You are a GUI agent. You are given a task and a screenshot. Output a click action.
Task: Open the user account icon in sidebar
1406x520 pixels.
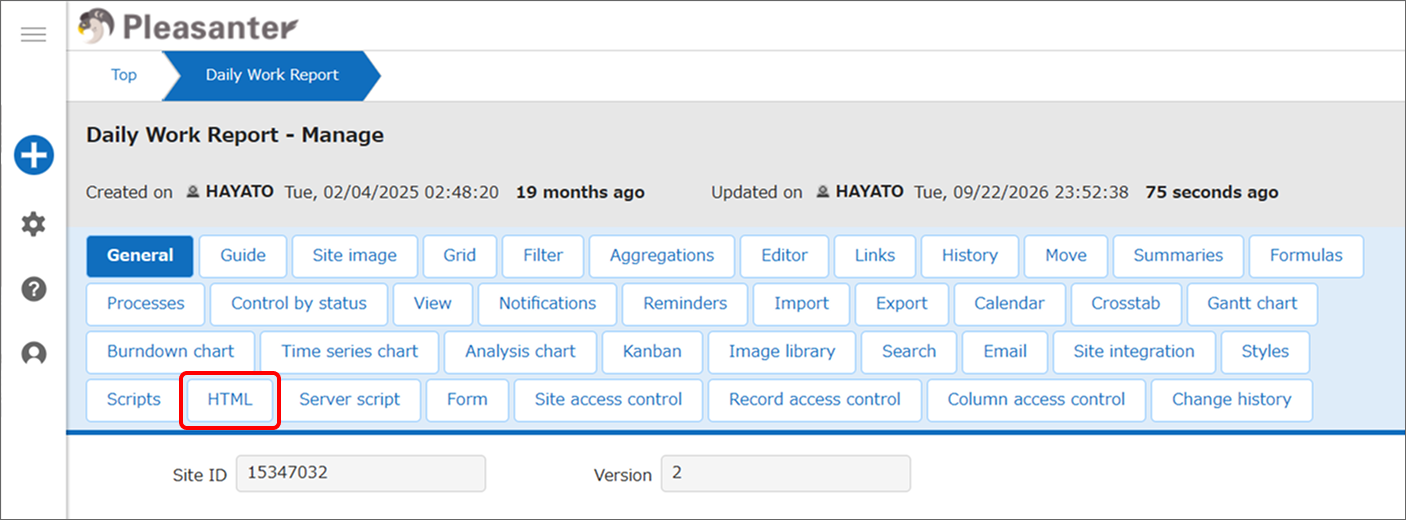click(33, 354)
